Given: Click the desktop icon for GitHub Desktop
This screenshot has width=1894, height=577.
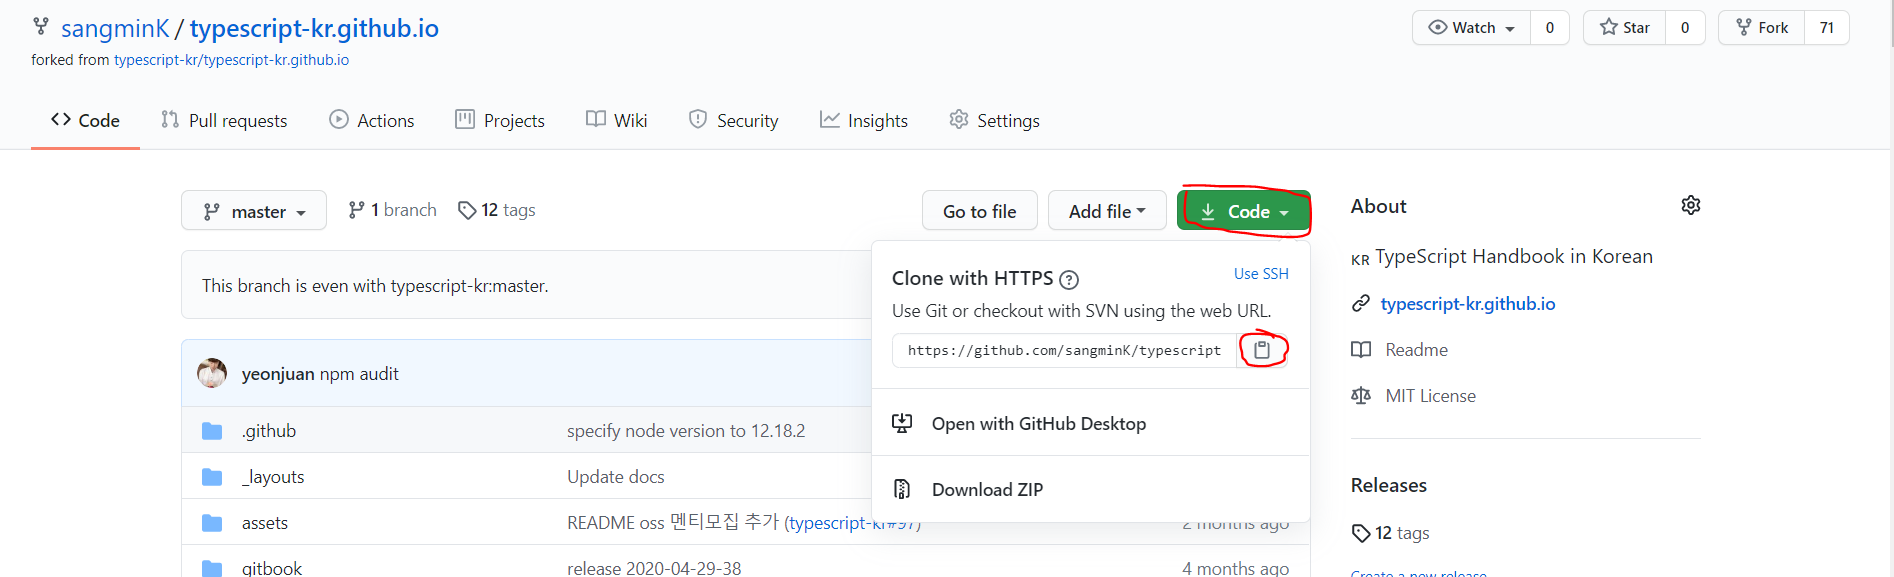Looking at the screenshot, I should (902, 423).
